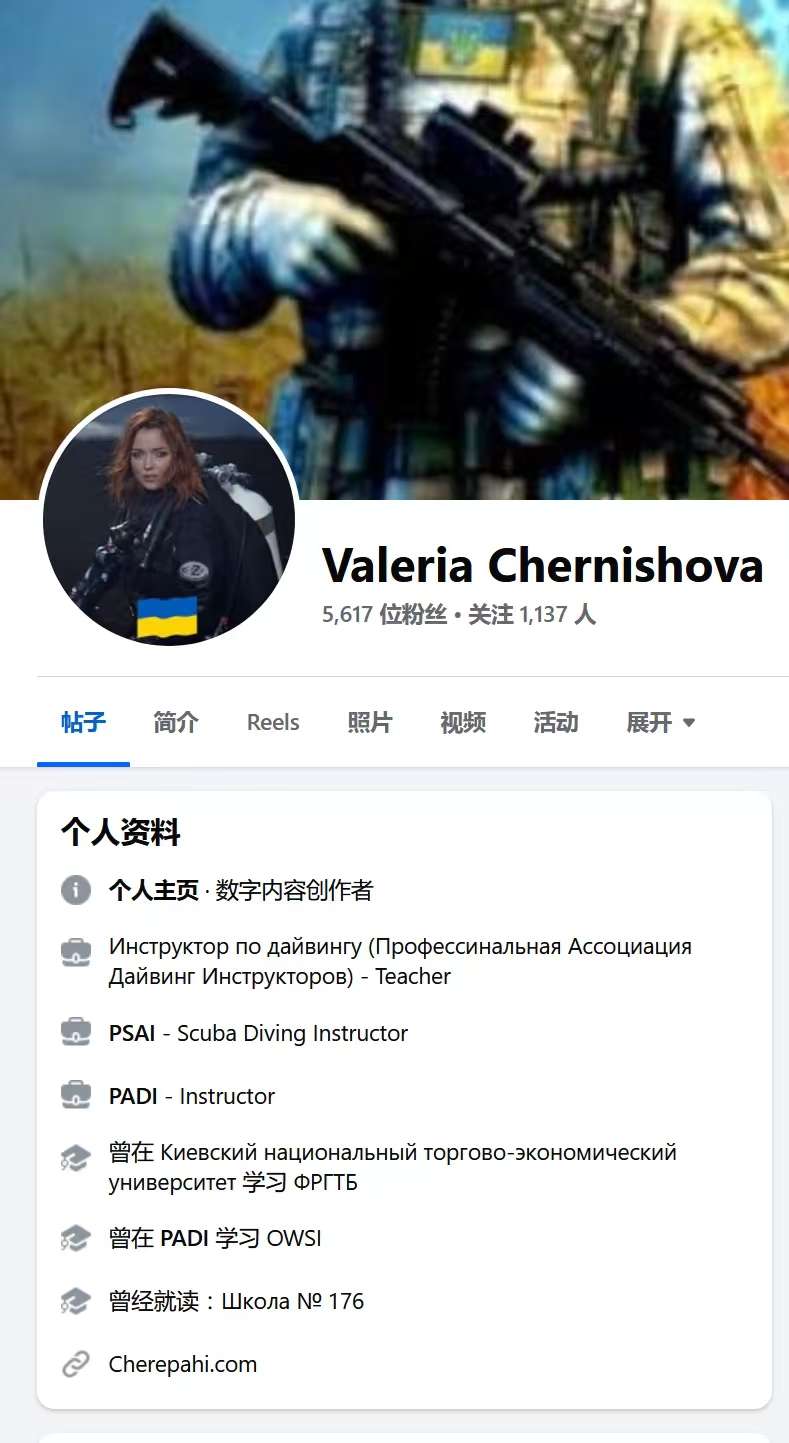Viewport: 789px width, 1443px height.
Task: Open the Reels tab
Action: [x=273, y=722]
